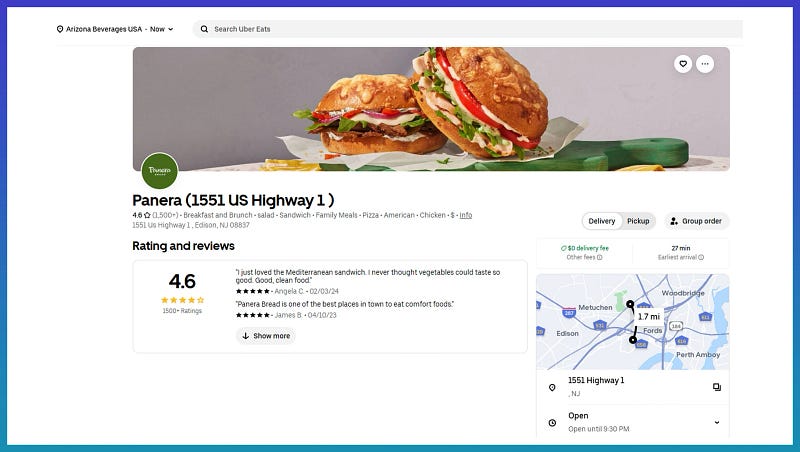Copy address with the copy icon
Screen dimensions: 800x452
click(x=717, y=387)
